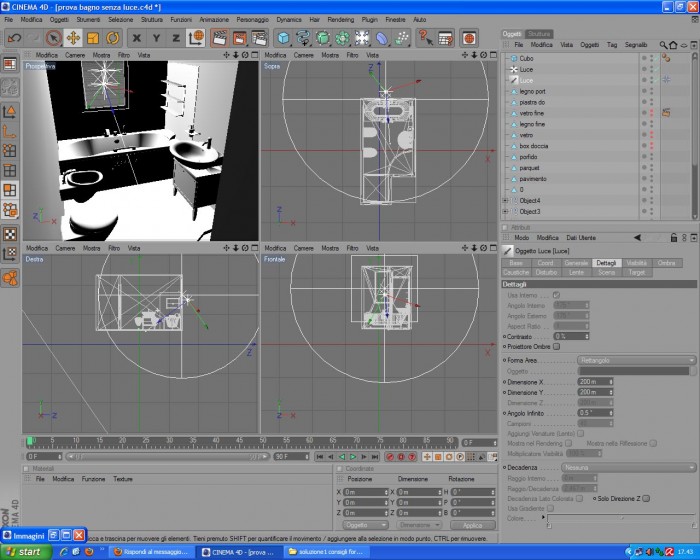Toggle the Solo Direzione Z checkbox
The height and width of the screenshot is (560, 700).
click(646, 498)
